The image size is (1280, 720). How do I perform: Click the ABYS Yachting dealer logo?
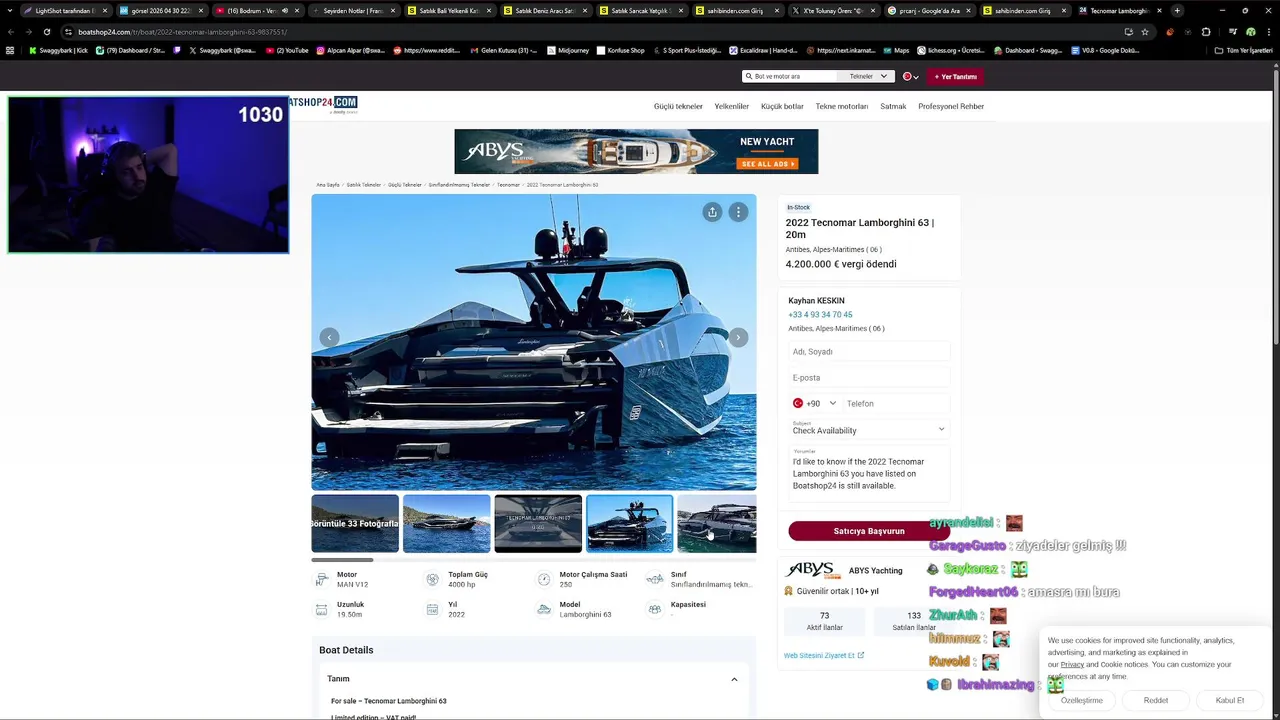(x=812, y=570)
